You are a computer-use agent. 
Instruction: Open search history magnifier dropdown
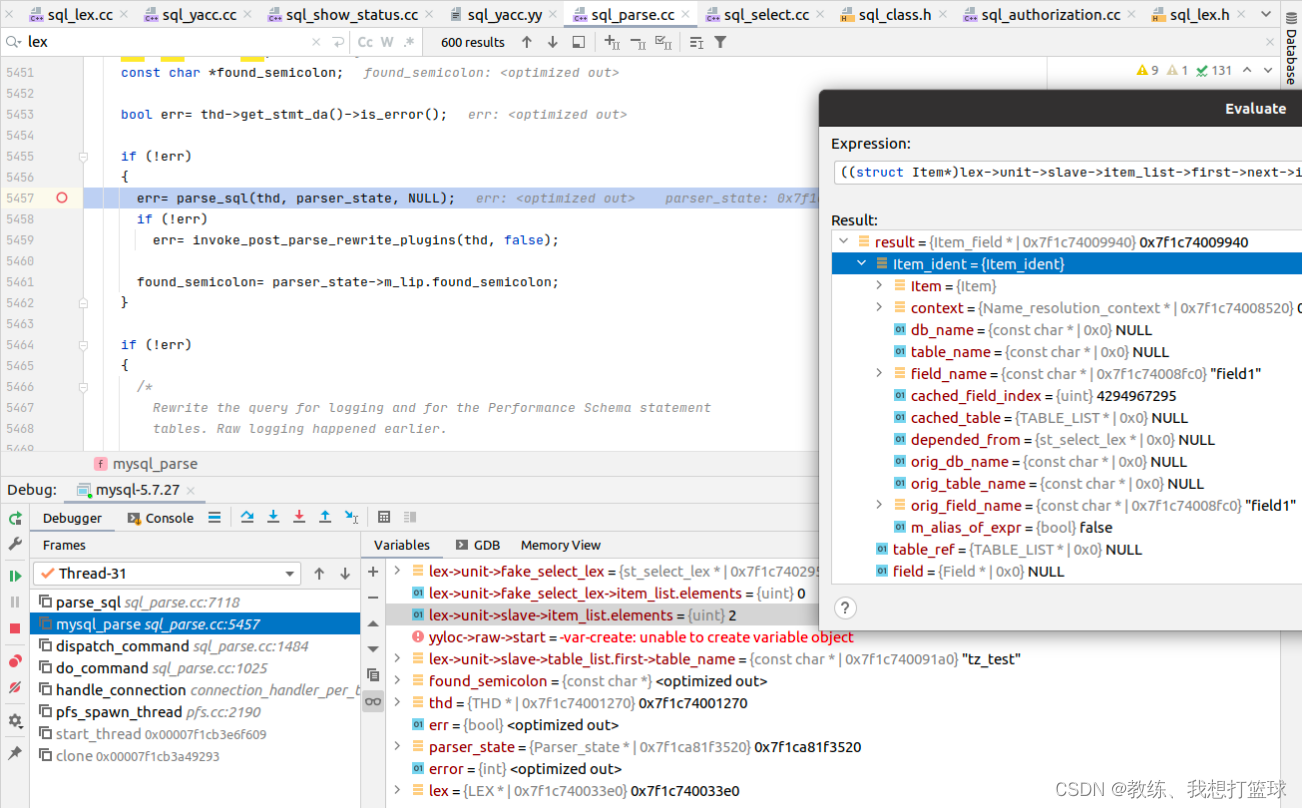coord(13,42)
